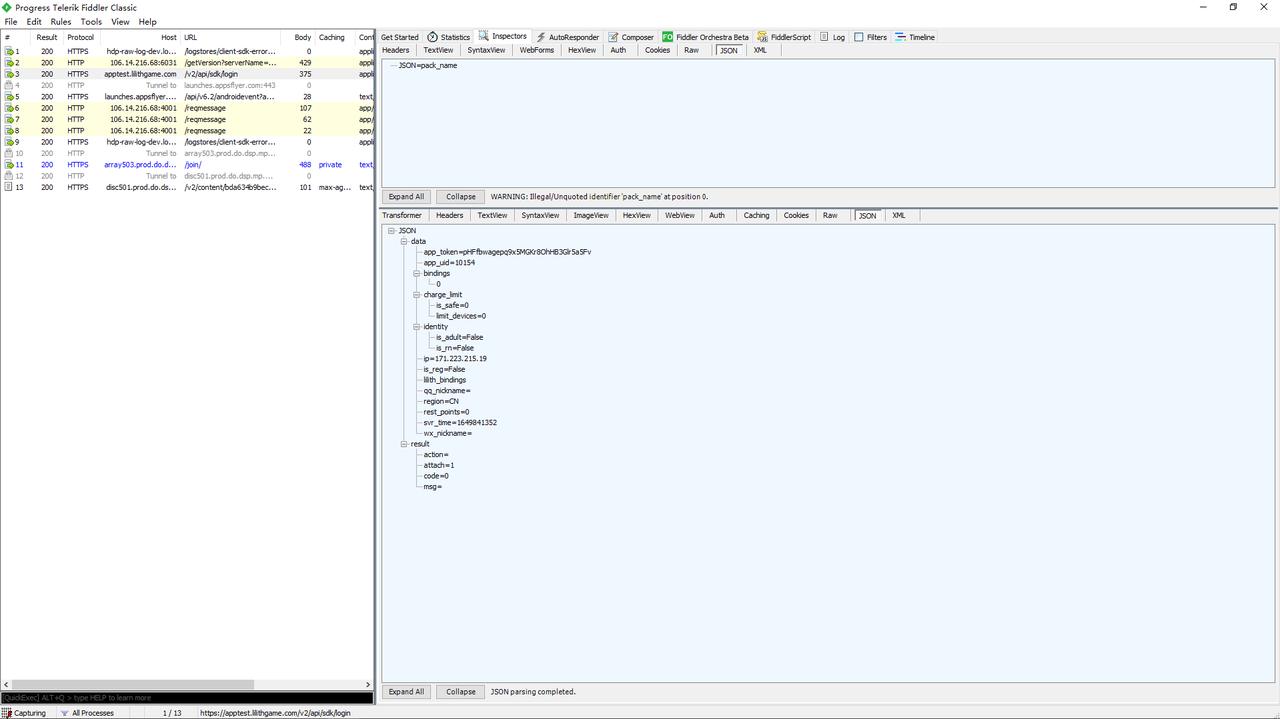
Task: Select the /getVersion?serverName session URL
Action: (x=230, y=63)
